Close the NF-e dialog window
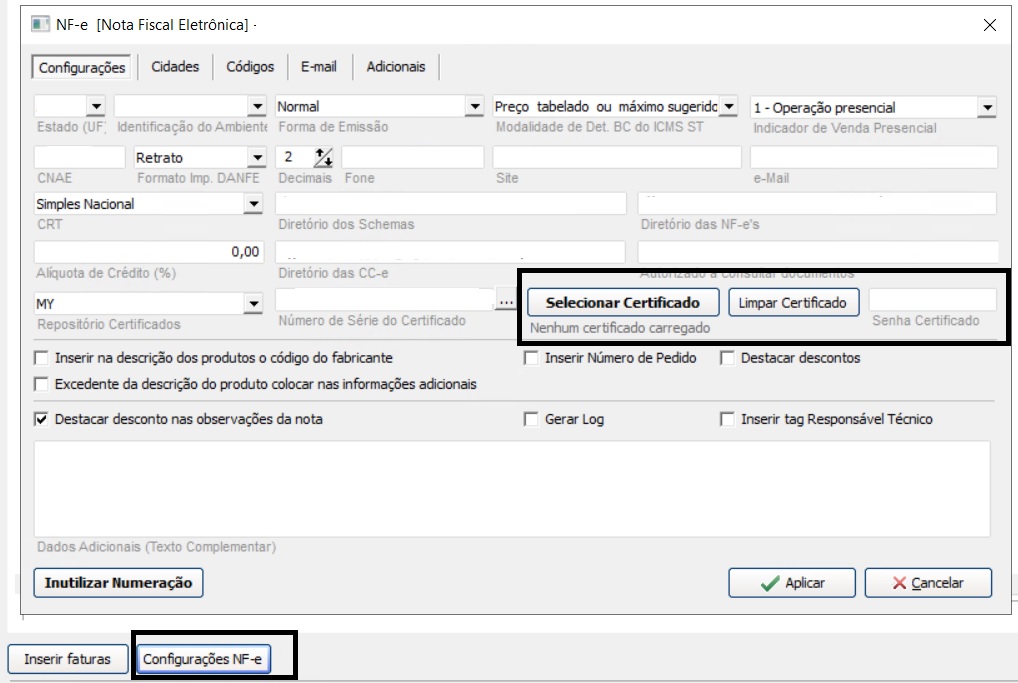Viewport: 1018px width, 683px height. pos(989,25)
